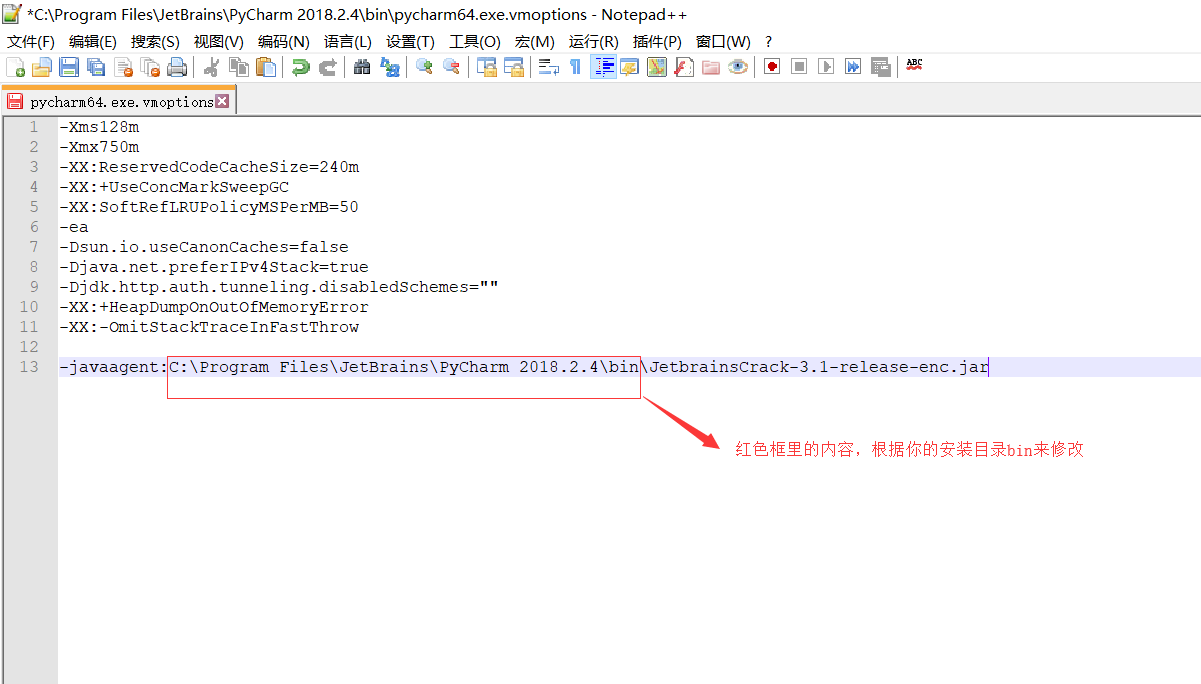
Task: Toggle synchronized vertical scrolling
Action: (x=487, y=67)
